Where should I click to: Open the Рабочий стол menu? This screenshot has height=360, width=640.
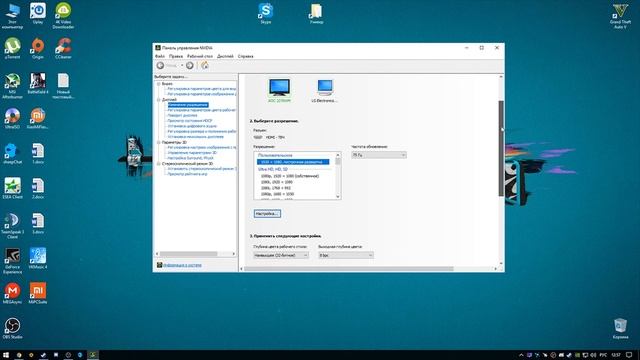pos(200,56)
